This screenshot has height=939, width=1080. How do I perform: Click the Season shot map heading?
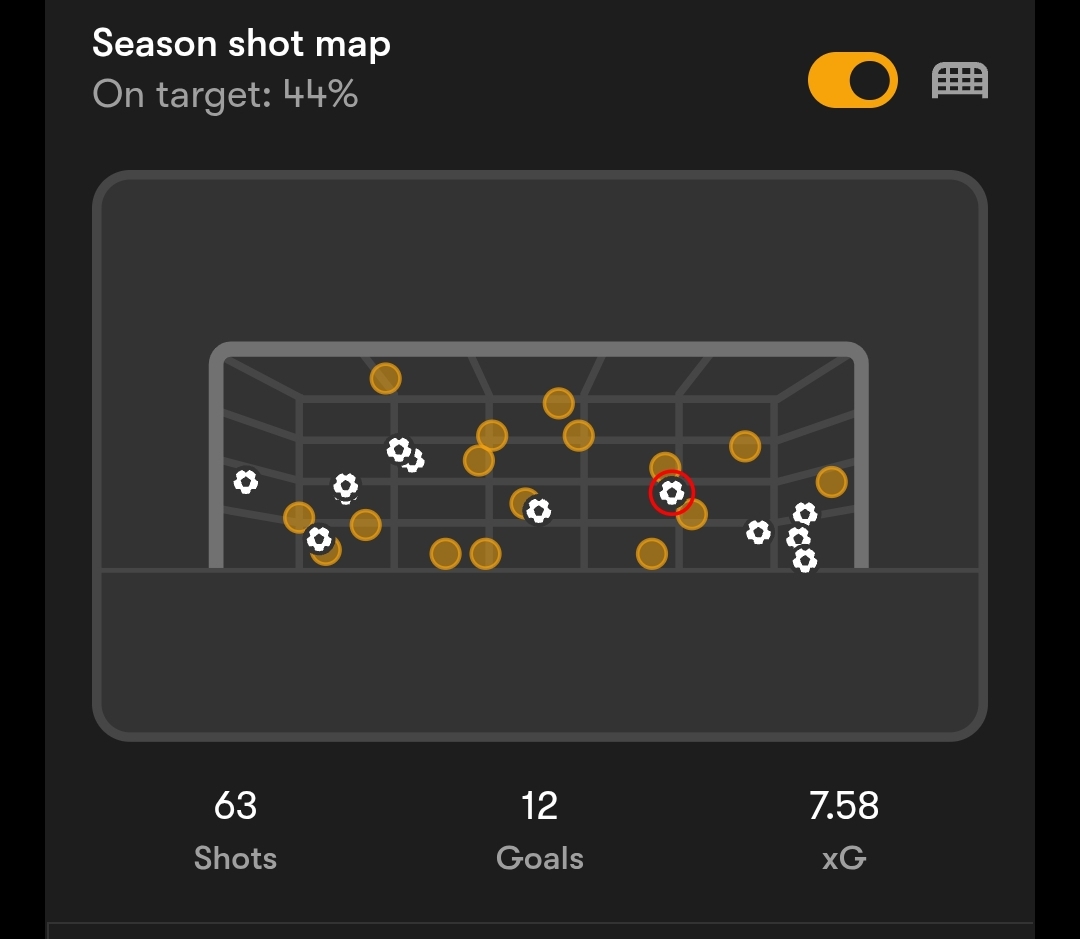[x=242, y=43]
